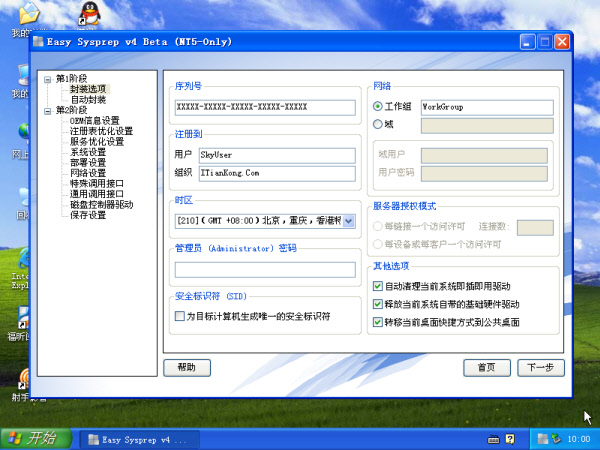Open OEM信息设置 in the tree
Viewport: 600px width, 450px height.
(x=95, y=121)
